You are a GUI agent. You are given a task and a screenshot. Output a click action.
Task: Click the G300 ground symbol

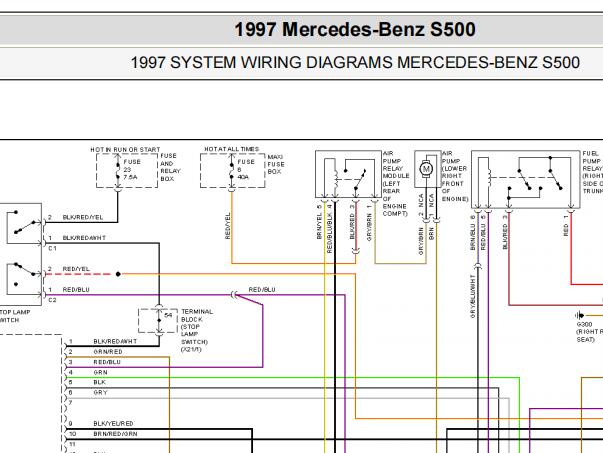pos(580,316)
